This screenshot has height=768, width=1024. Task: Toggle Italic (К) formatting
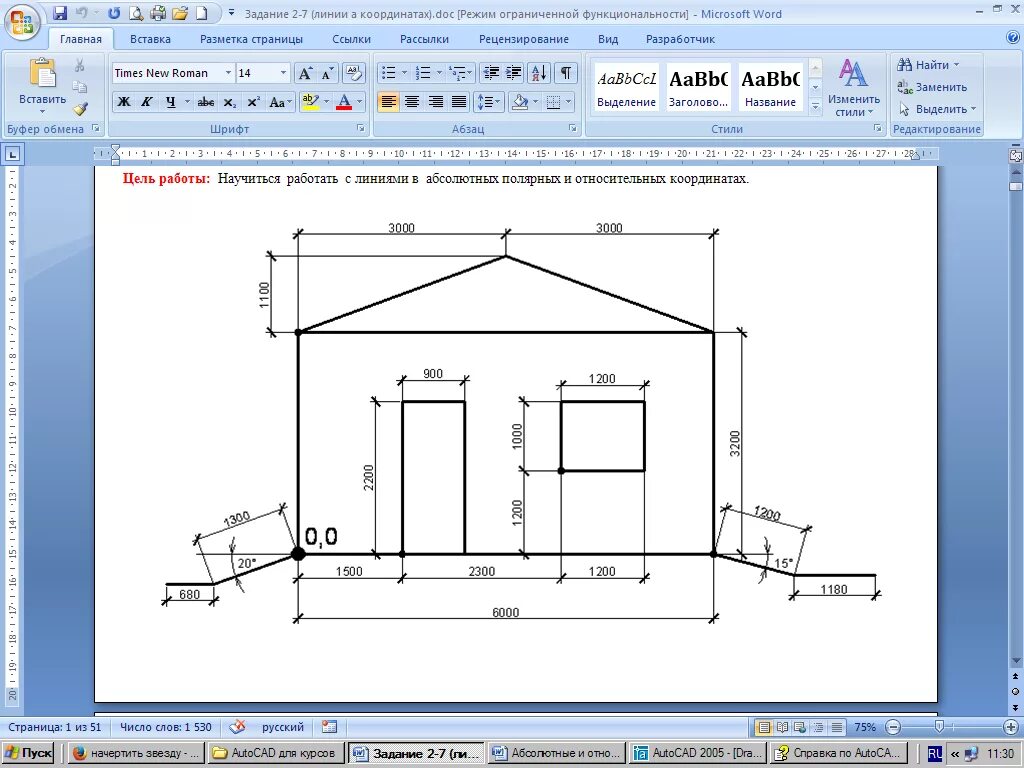point(147,102)
